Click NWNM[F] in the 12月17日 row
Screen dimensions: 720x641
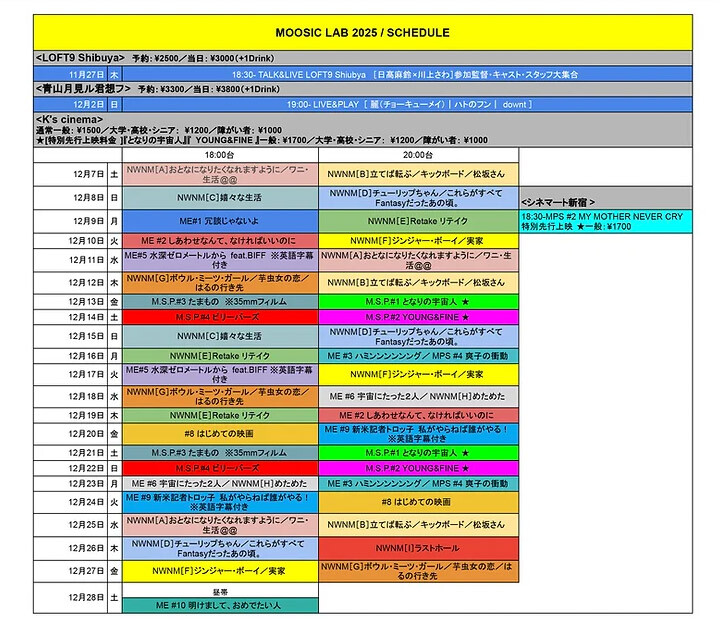418,374
